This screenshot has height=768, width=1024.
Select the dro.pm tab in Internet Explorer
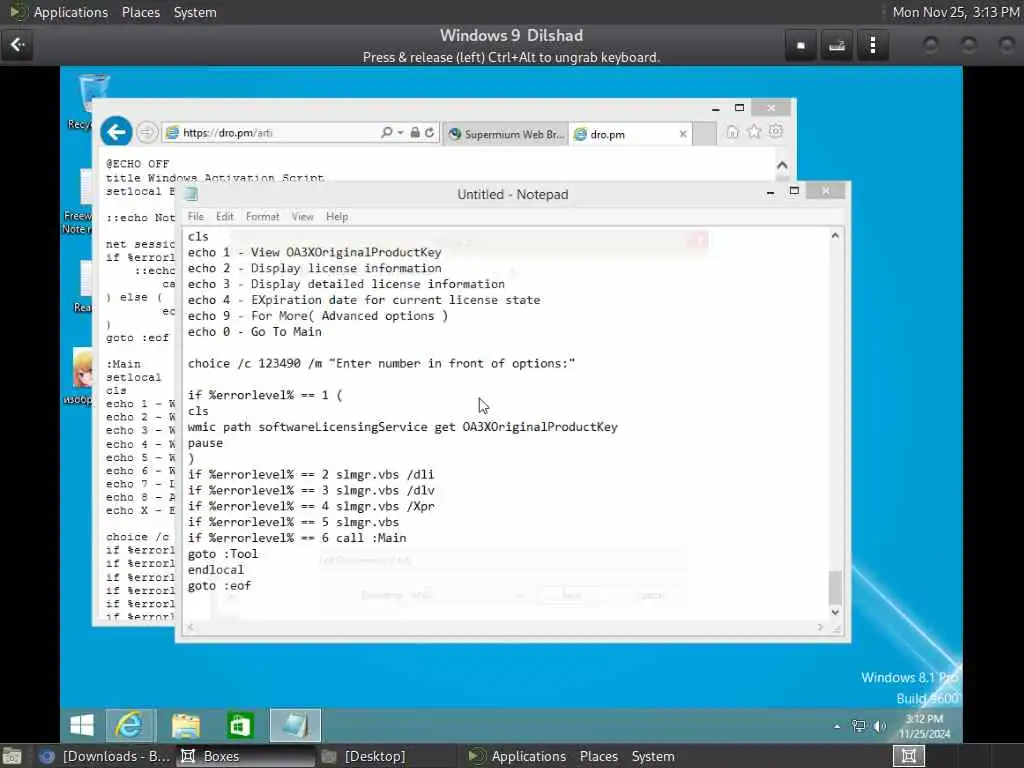point(630,134)
